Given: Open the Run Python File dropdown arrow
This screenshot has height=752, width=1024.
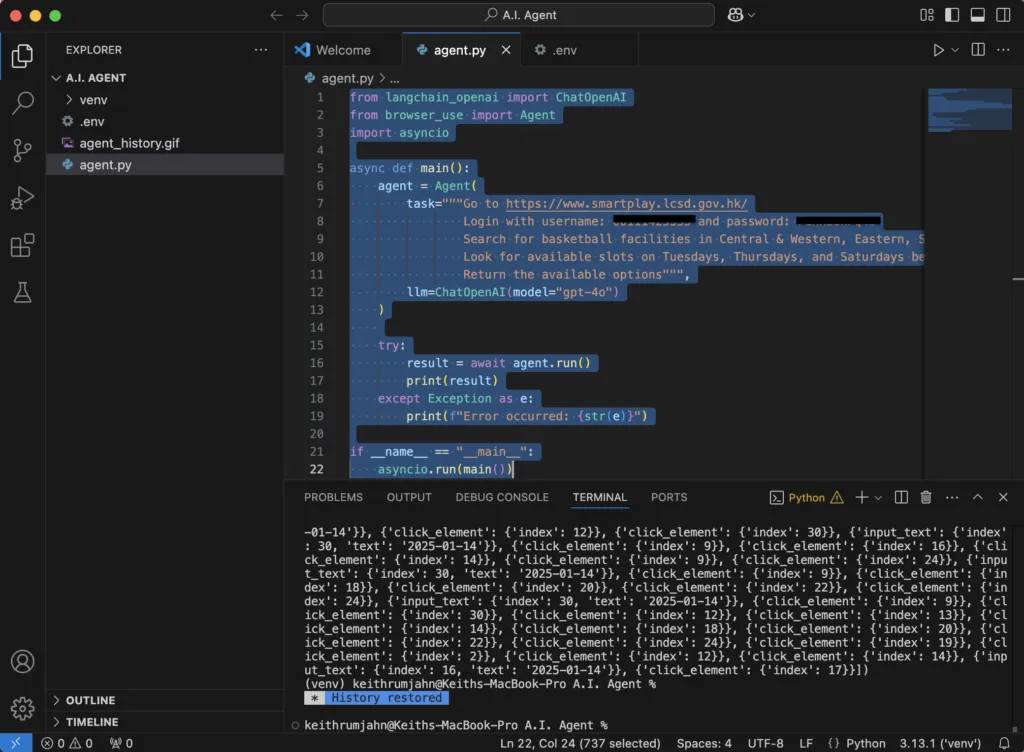Looking at the screenshot, I should pos(955,50).
